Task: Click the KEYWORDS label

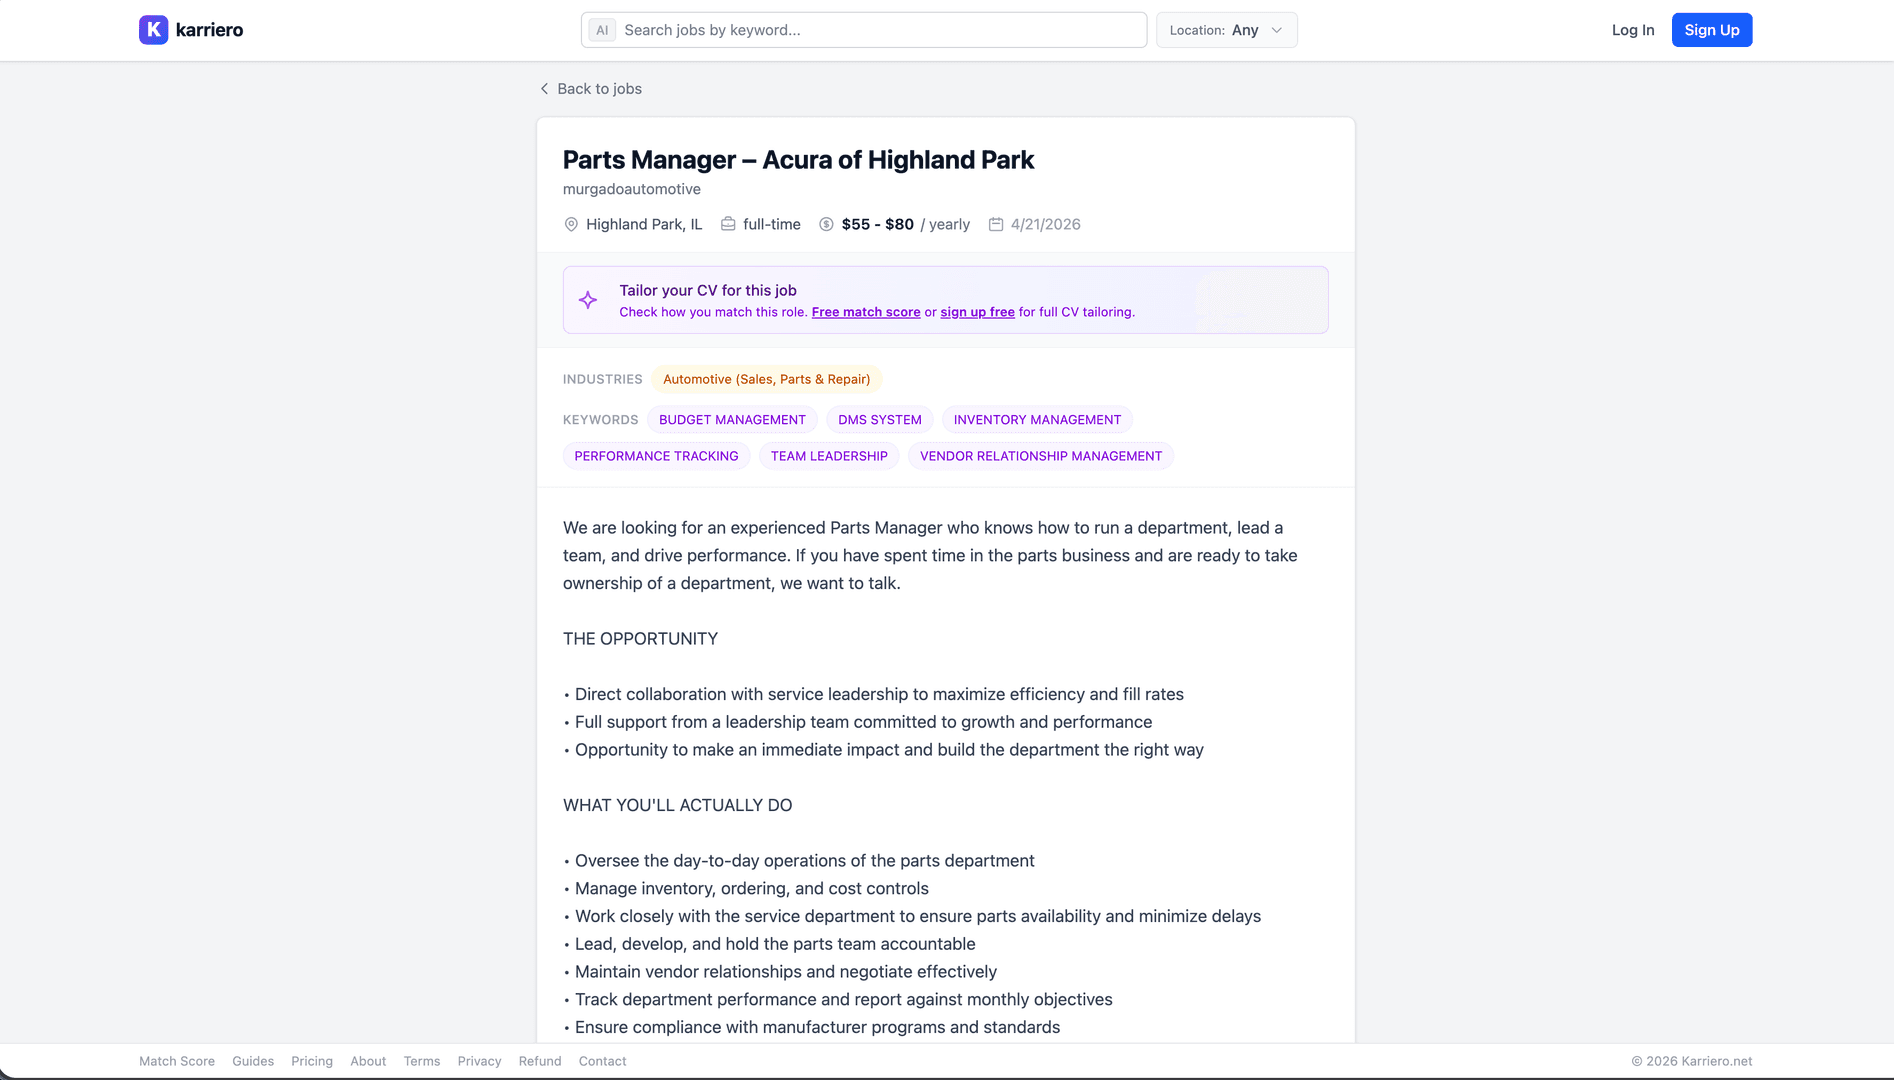Action: (601, 420)
